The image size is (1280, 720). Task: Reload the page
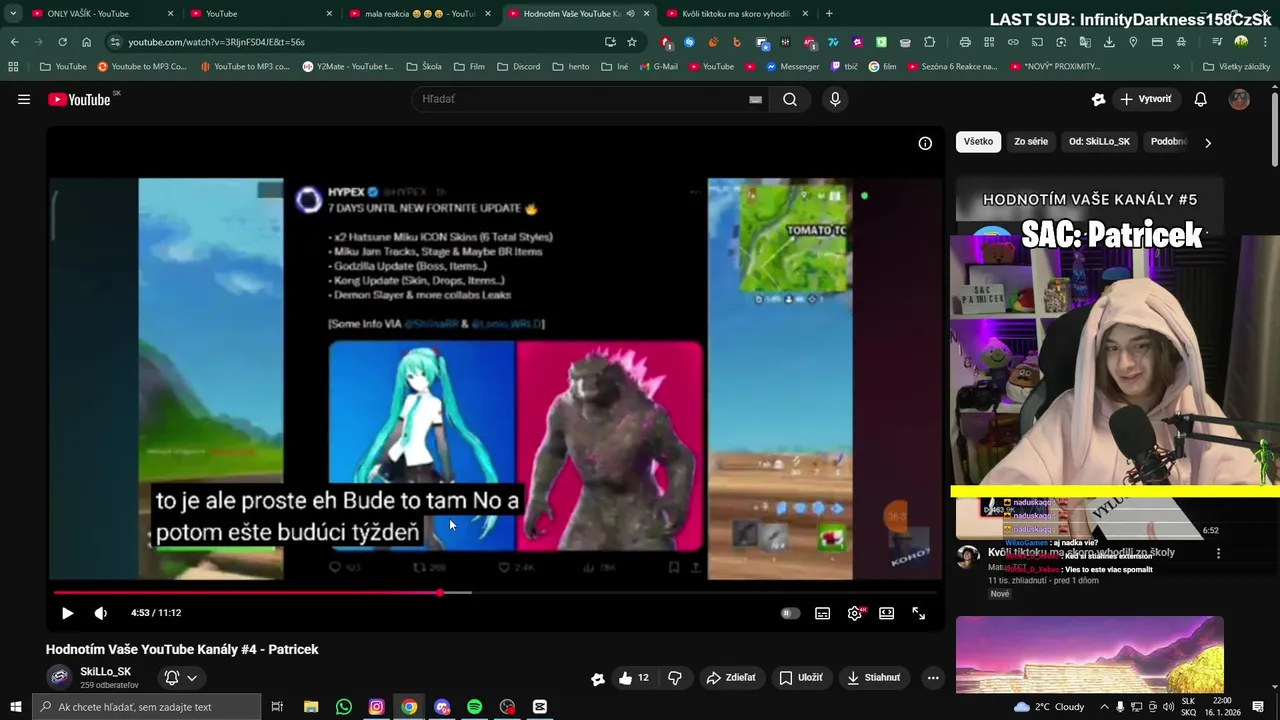[62, 42]
